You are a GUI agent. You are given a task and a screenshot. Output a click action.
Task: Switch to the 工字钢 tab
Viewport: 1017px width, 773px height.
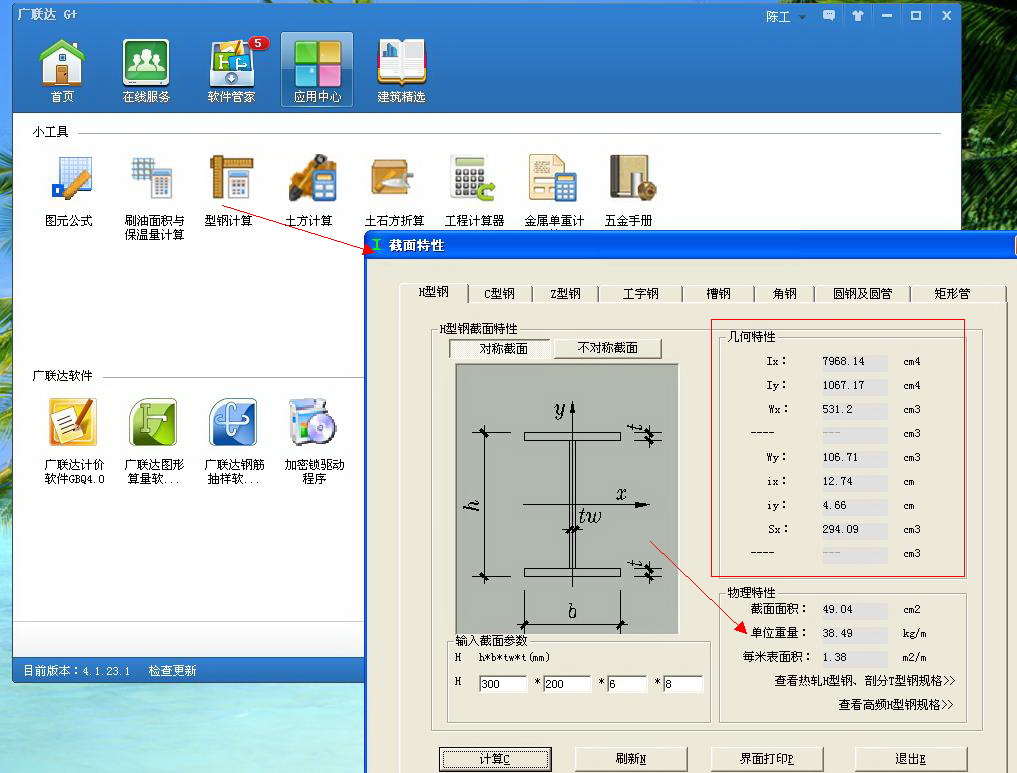tap(640, 294)
